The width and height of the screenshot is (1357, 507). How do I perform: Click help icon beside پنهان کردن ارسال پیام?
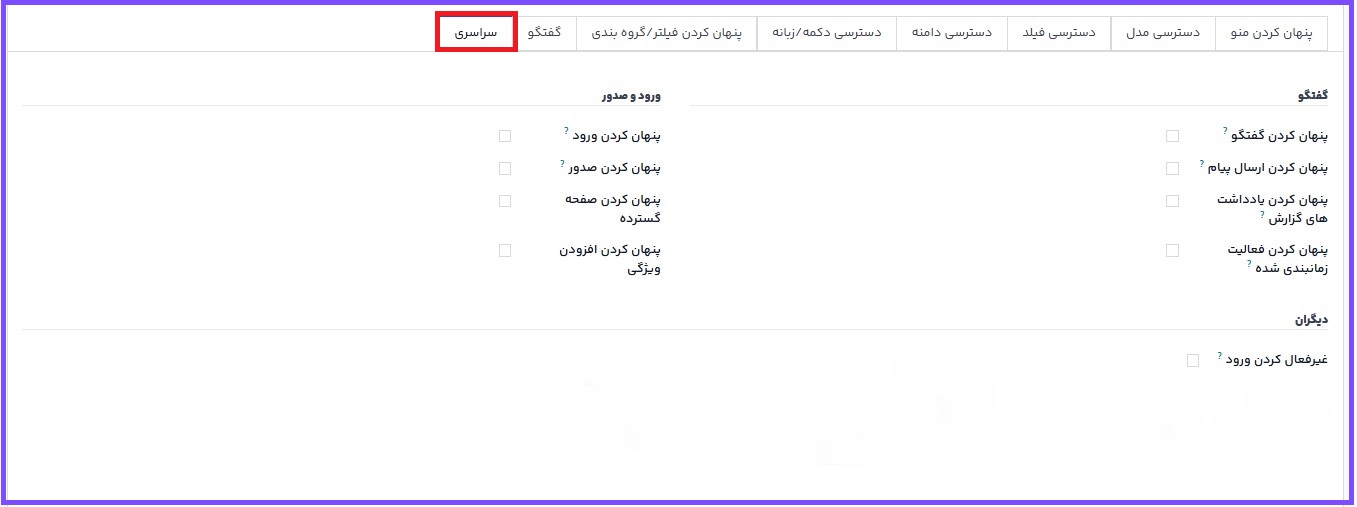tap(1202, 163)
